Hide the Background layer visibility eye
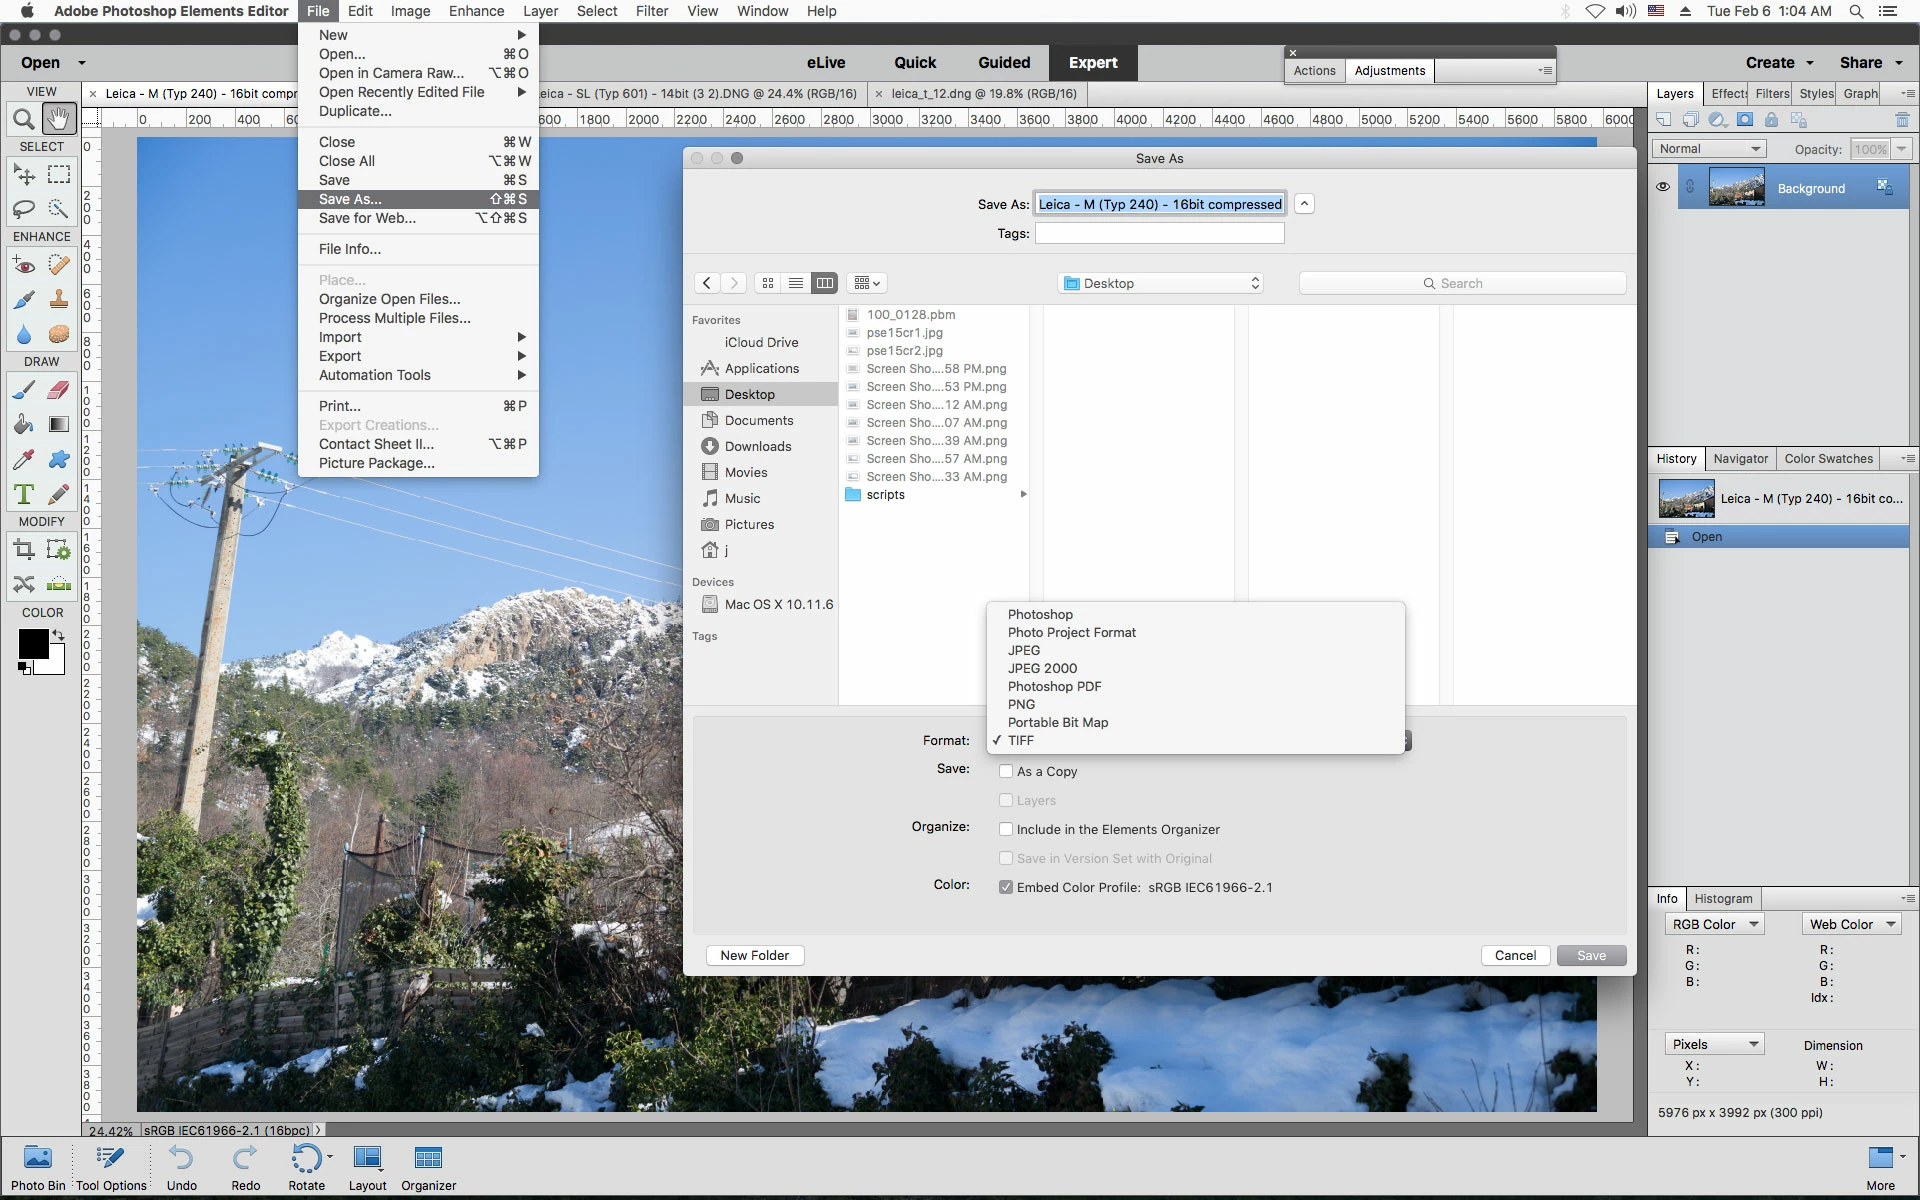This screenshot has width=1920, height=1200. click(x=1662, y=187)
